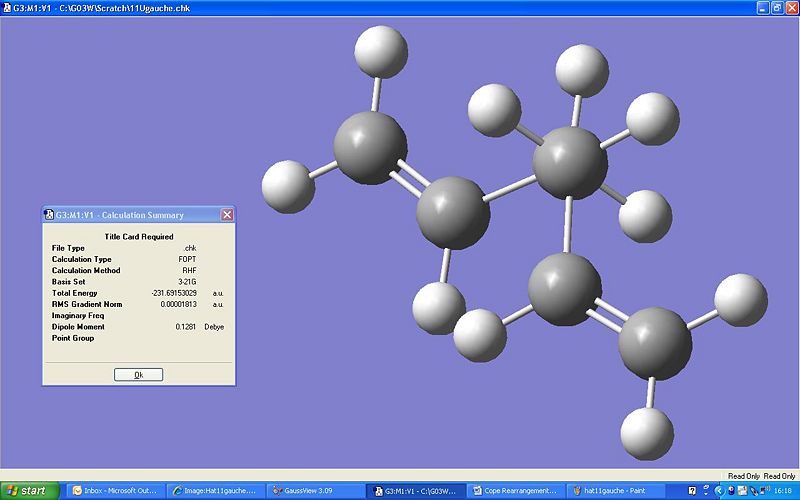Close the Calculation Summary dialog
The width and height of the screenshot is (800, 500).
click(x=227, y=214)
